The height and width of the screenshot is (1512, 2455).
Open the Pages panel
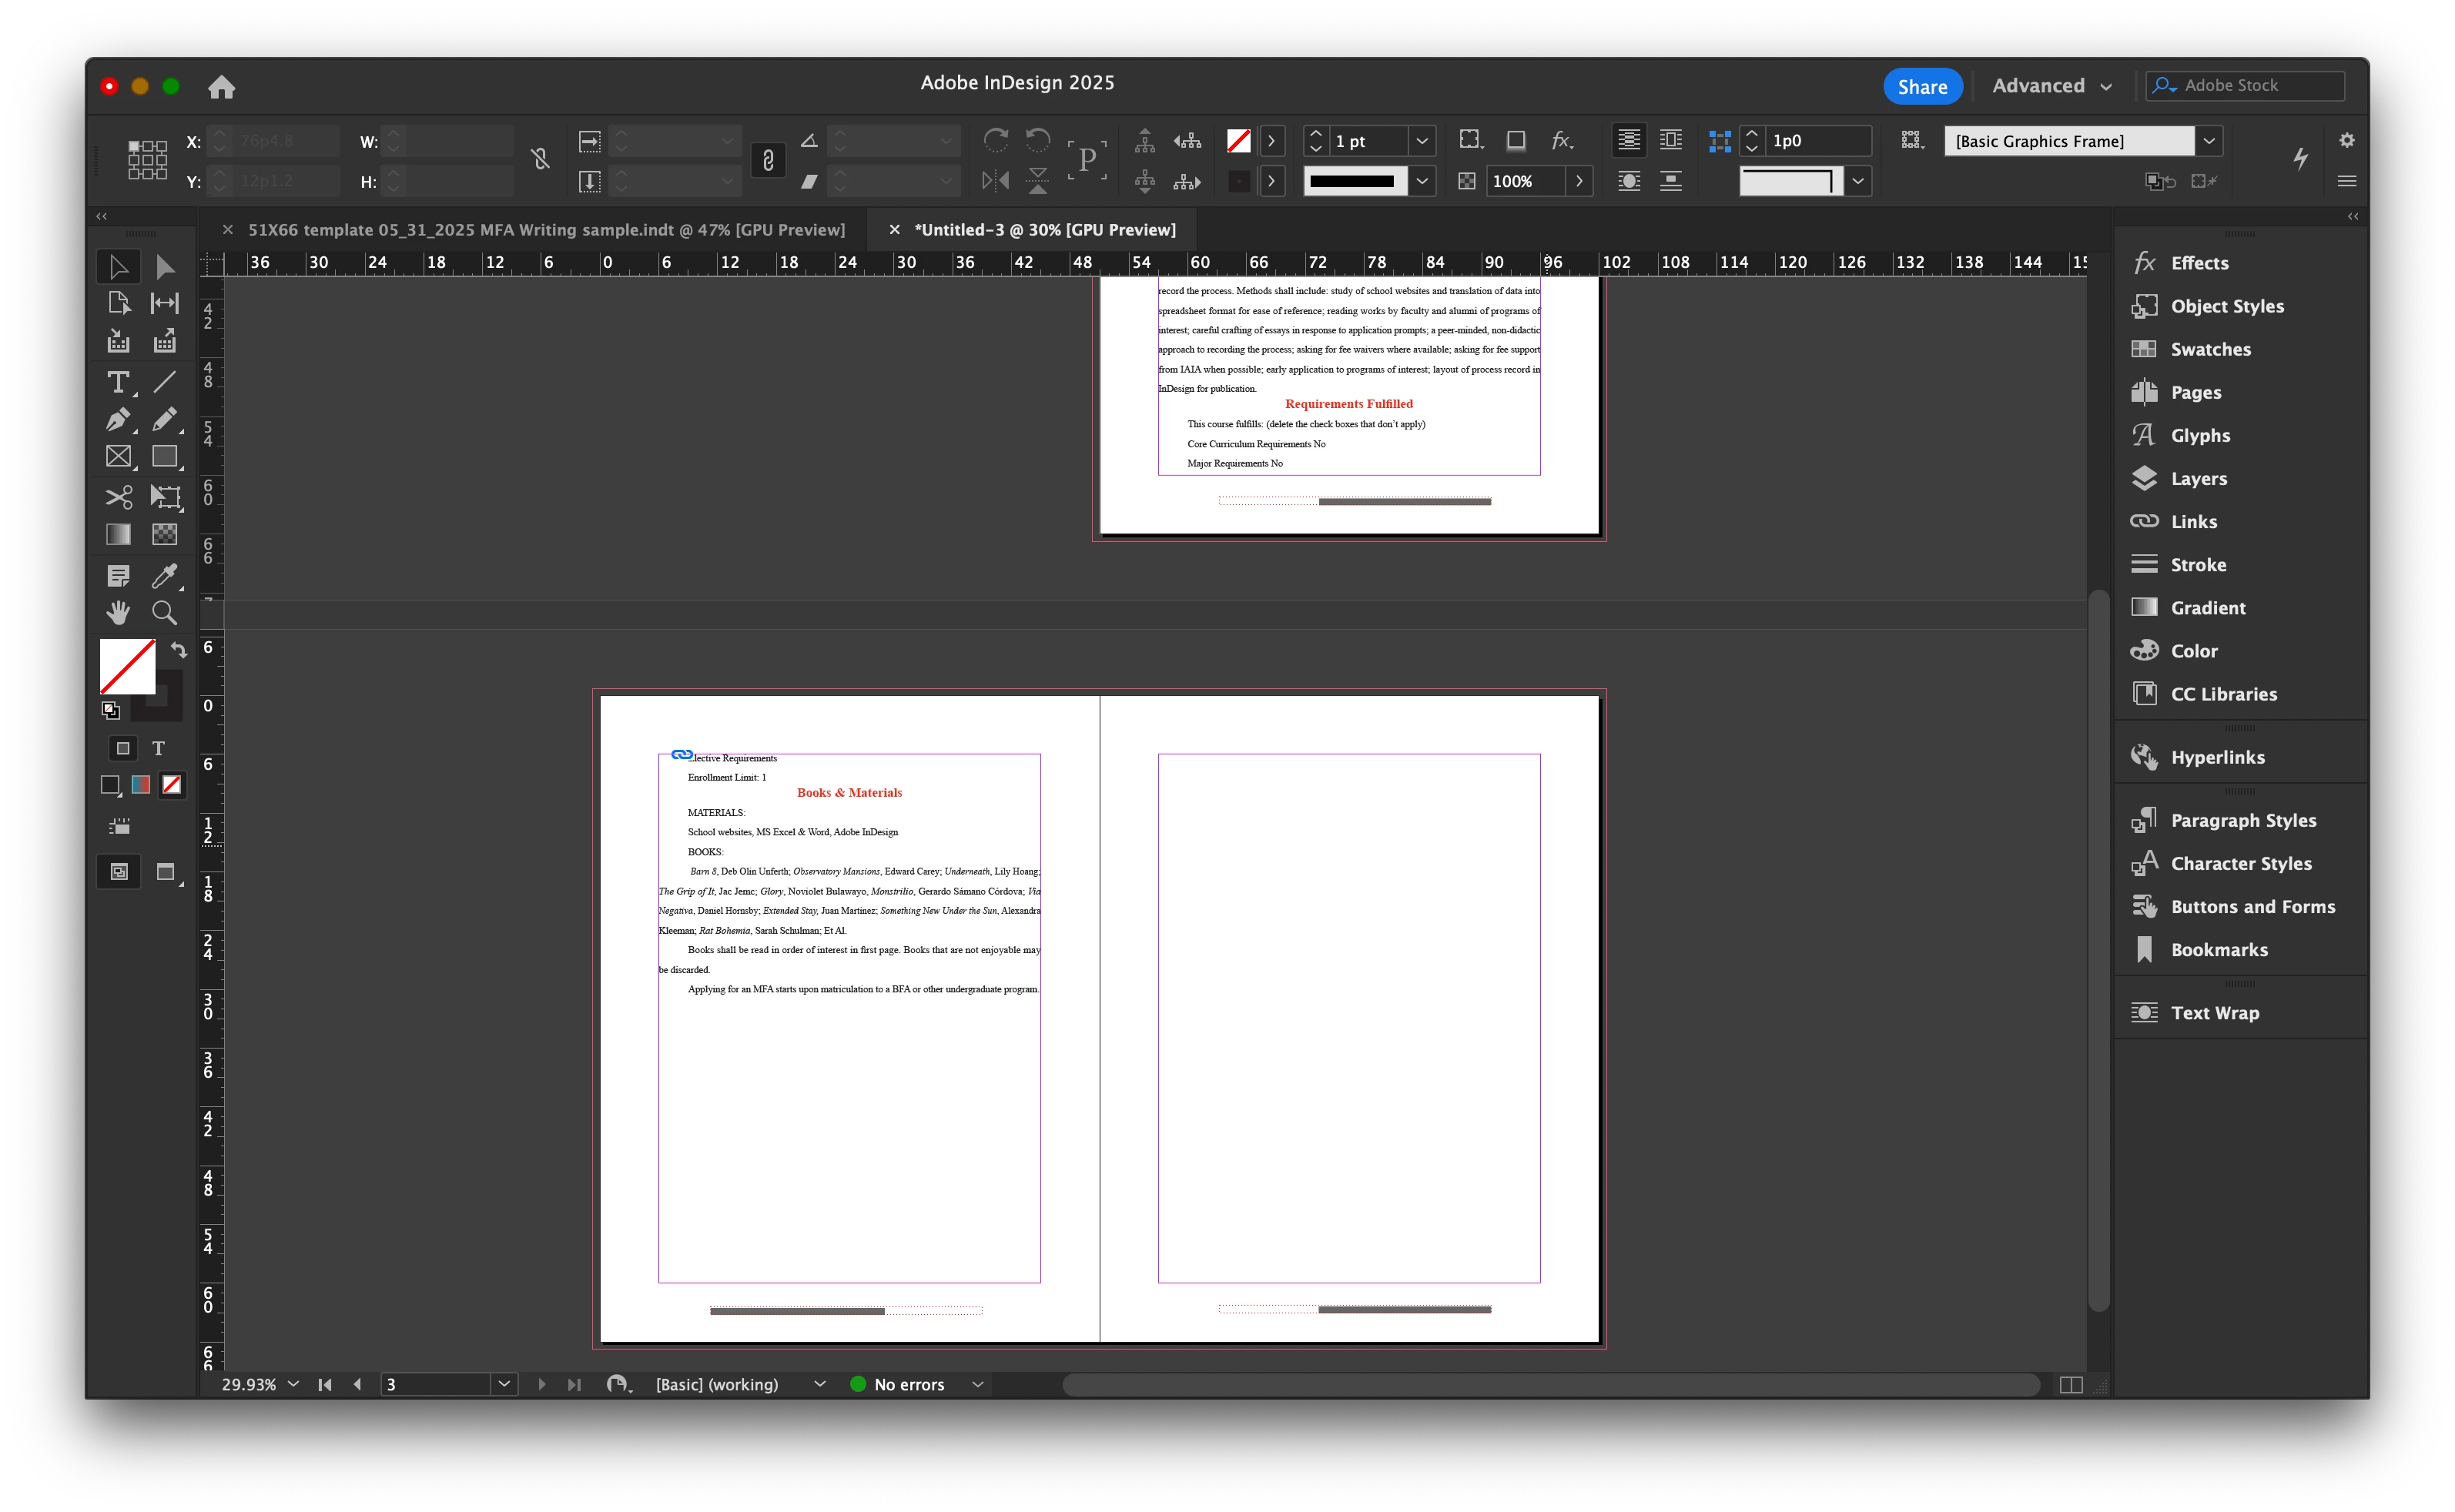point(2195,392)
